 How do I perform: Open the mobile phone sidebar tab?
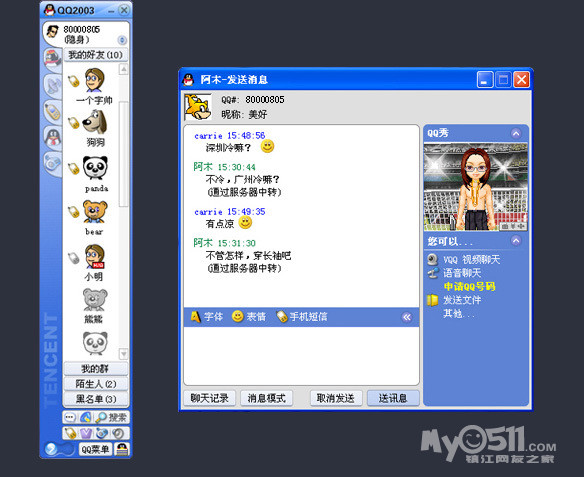tap(53, 112)
